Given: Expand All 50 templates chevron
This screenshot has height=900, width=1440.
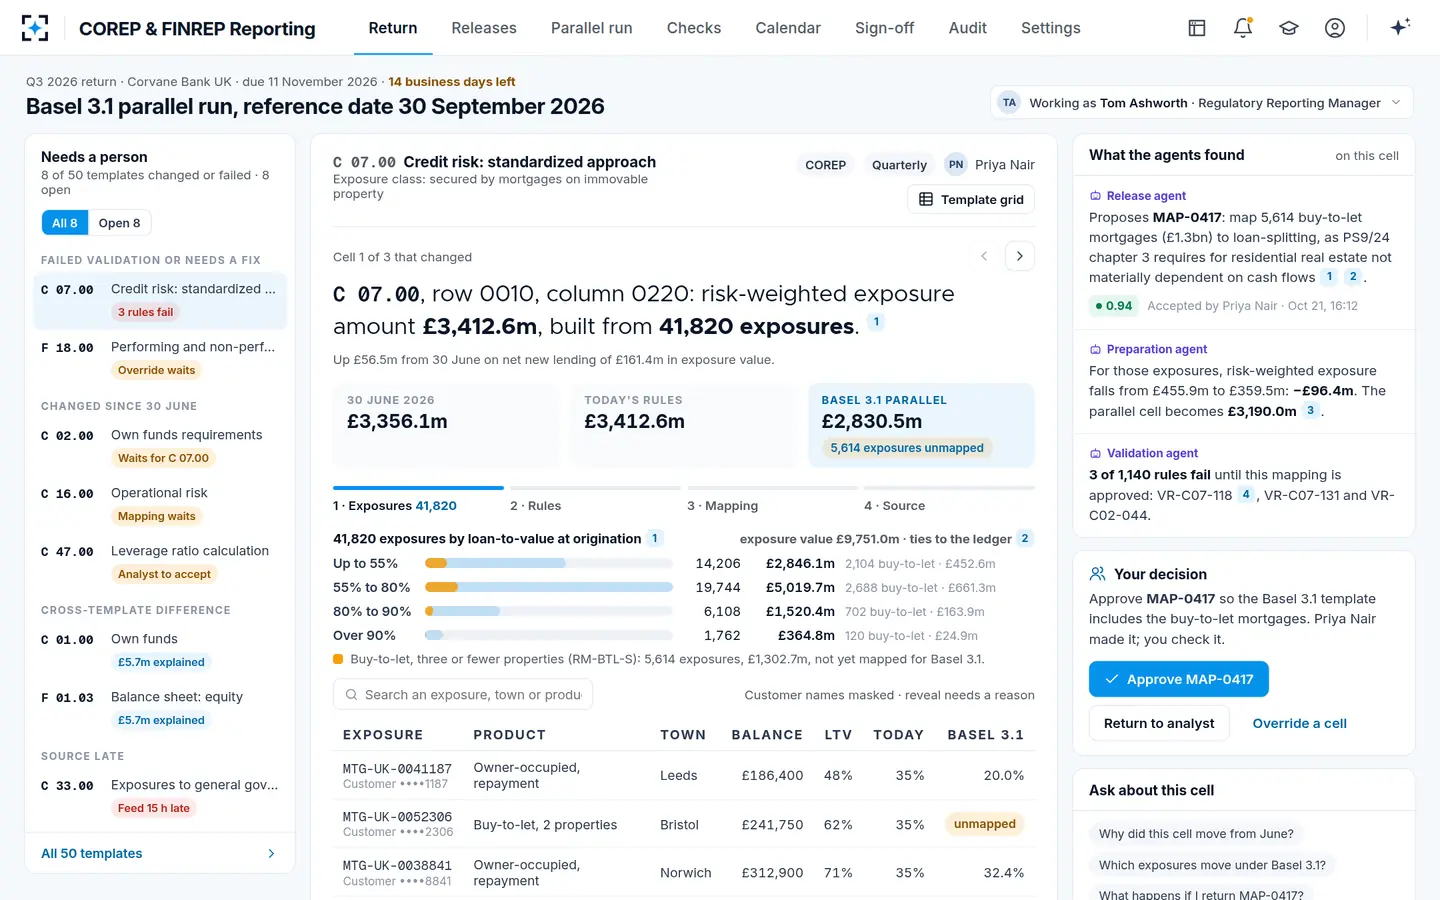Looking at the screenshot, I should pos(271,853).
